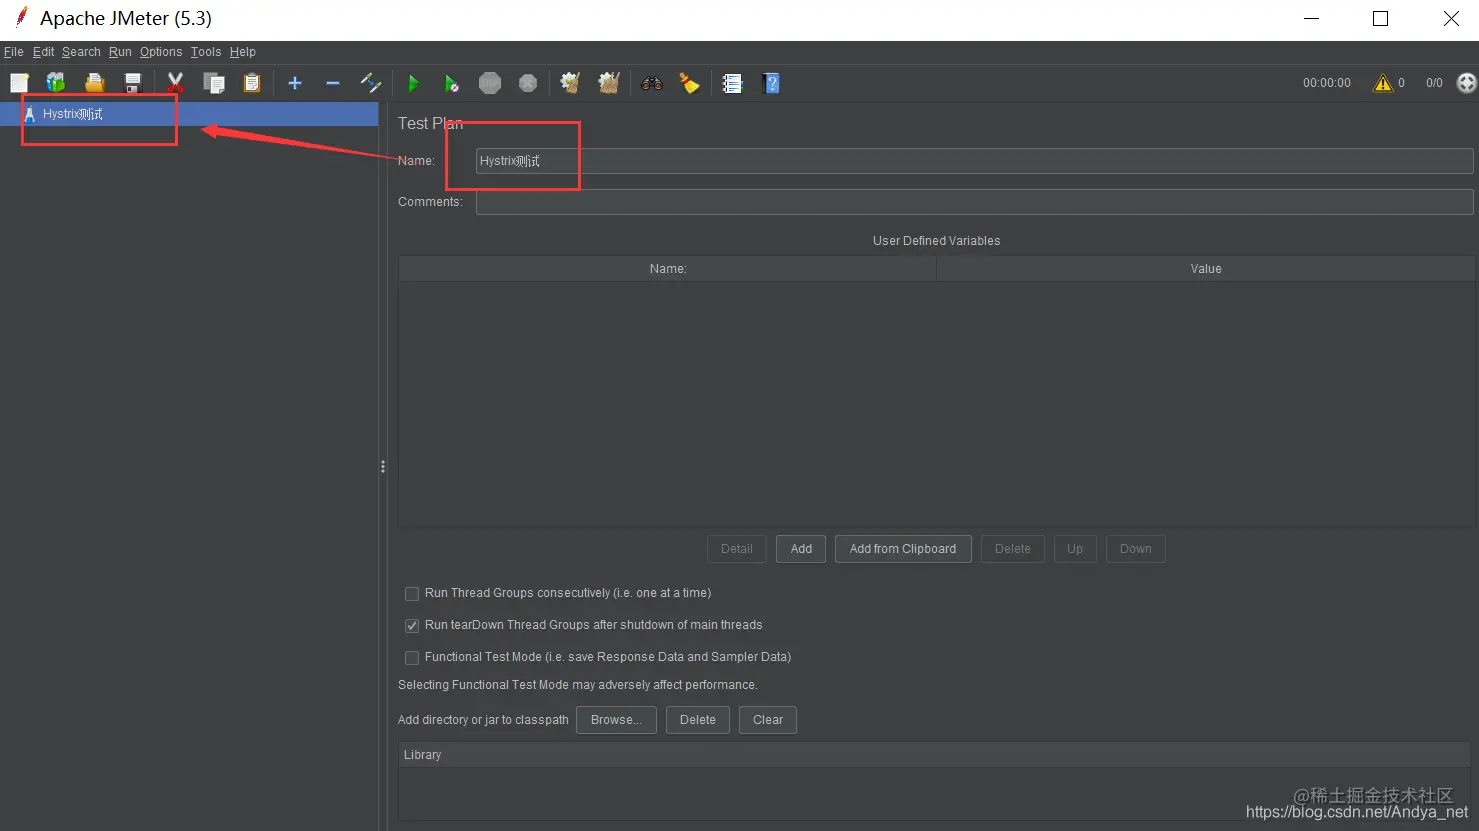Click the Help question mark icon
Viewport: 1479px width, 831px height.
tap(771, 83)
